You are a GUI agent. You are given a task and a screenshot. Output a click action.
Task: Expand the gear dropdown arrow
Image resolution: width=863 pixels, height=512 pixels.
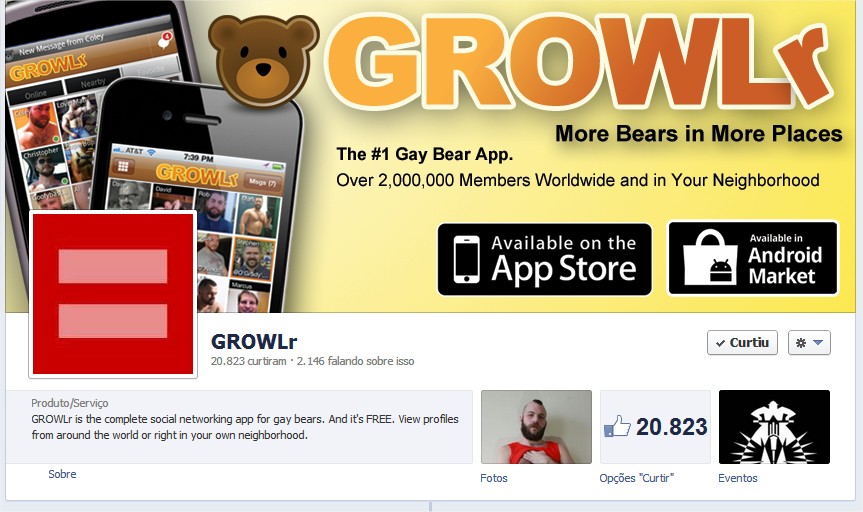coord(818,342)
